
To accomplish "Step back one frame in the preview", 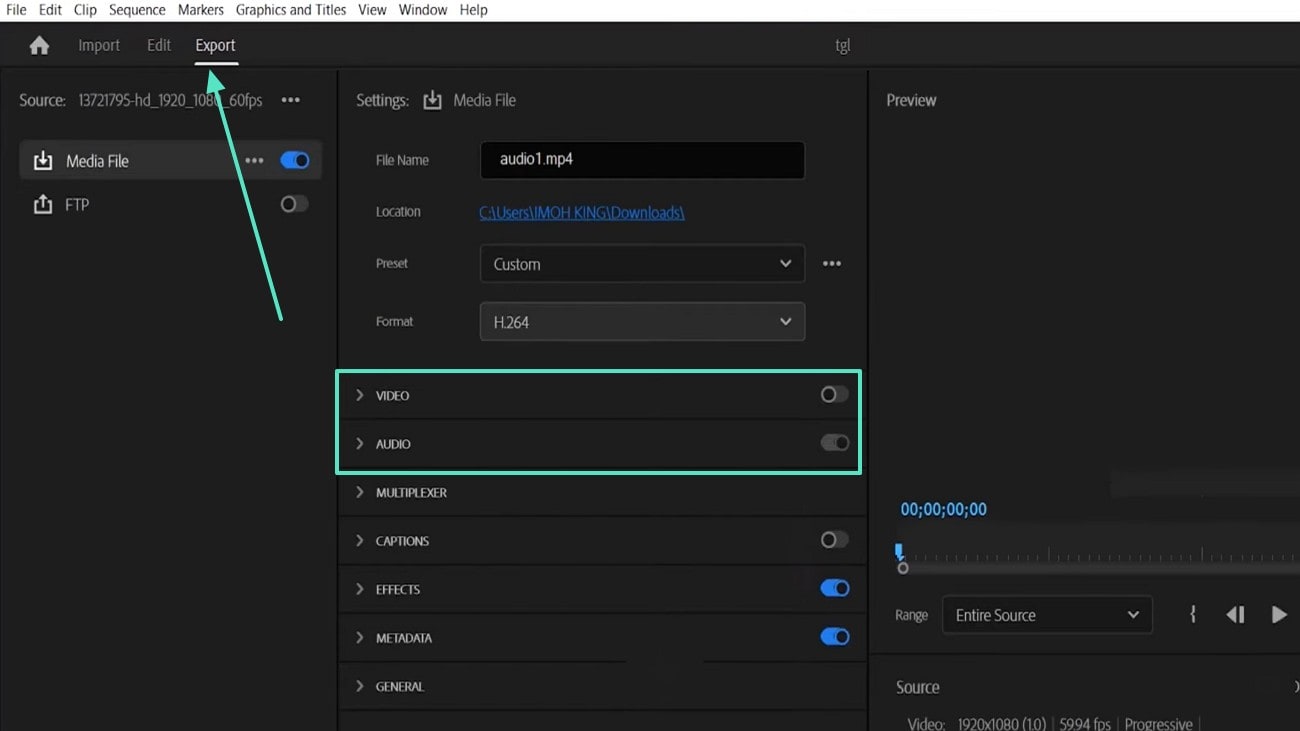I will 1235,614.
